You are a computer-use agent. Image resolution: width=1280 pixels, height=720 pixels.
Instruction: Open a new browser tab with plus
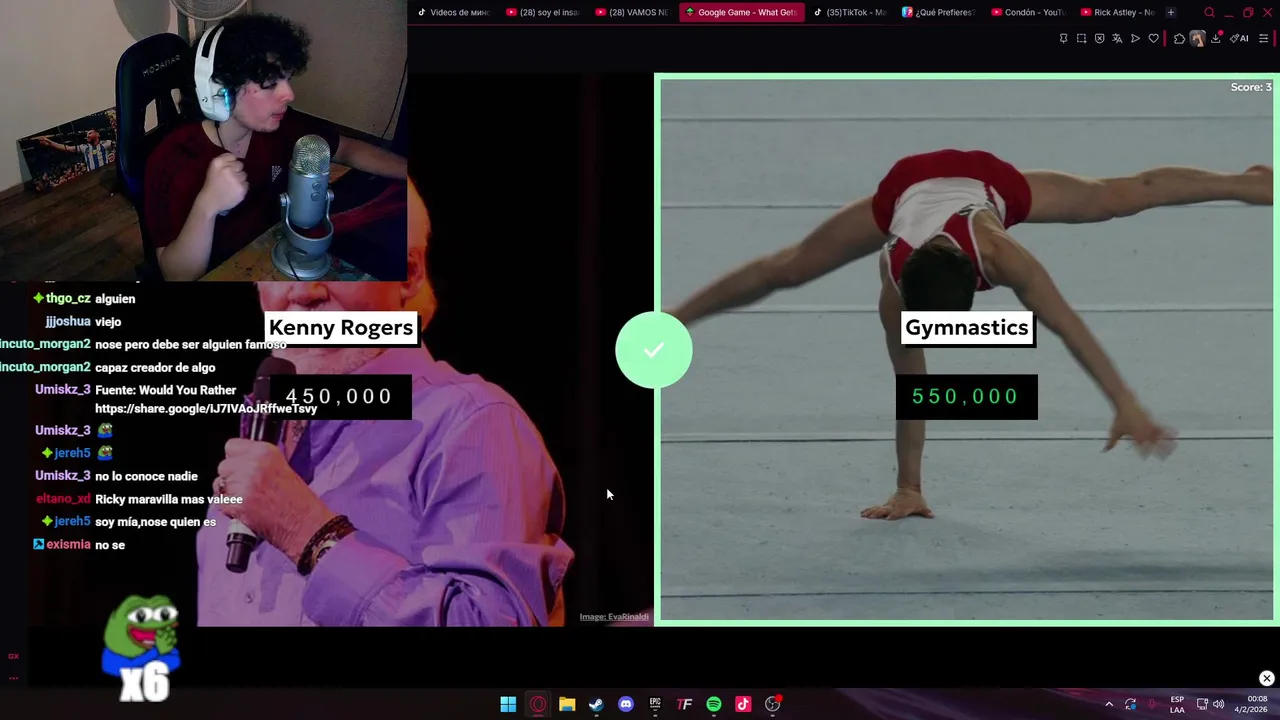click(1171, 12)
